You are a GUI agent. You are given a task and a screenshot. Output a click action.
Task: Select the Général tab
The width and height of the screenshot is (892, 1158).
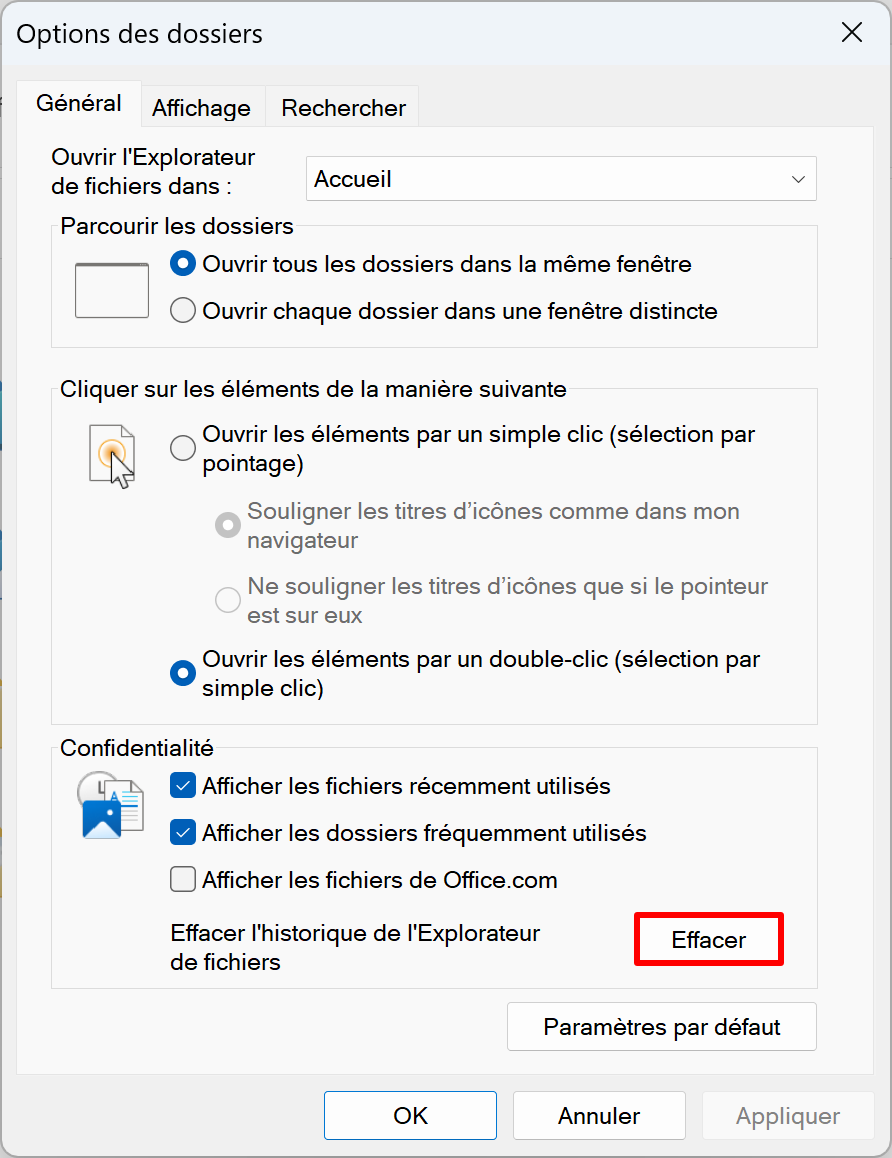point(79,103)
